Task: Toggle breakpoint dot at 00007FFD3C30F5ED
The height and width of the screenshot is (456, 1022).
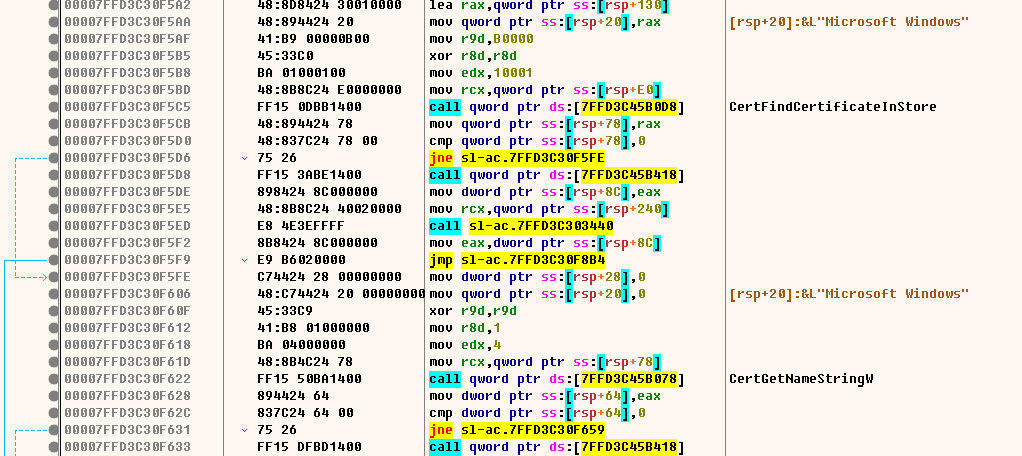Action: (53, 225)
